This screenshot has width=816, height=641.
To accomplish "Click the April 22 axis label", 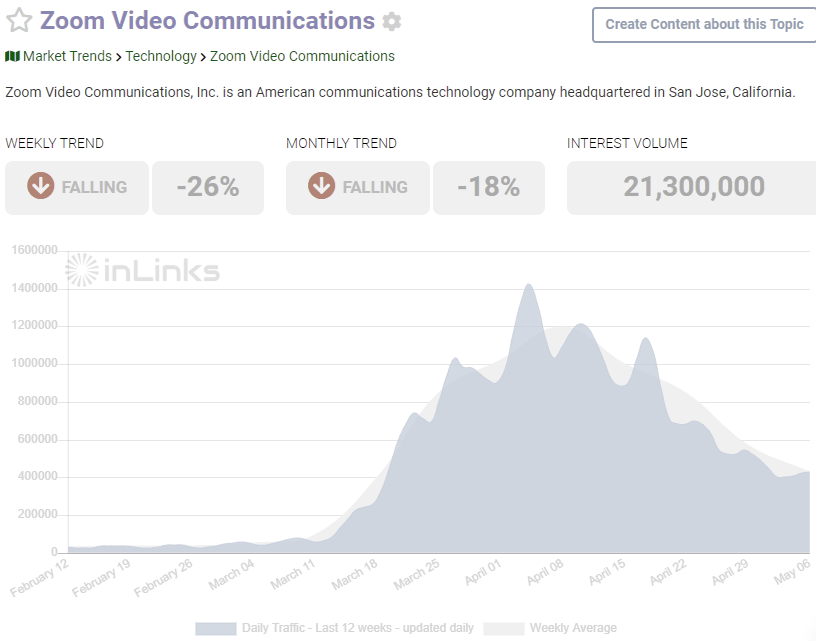I will click(668, 572).
